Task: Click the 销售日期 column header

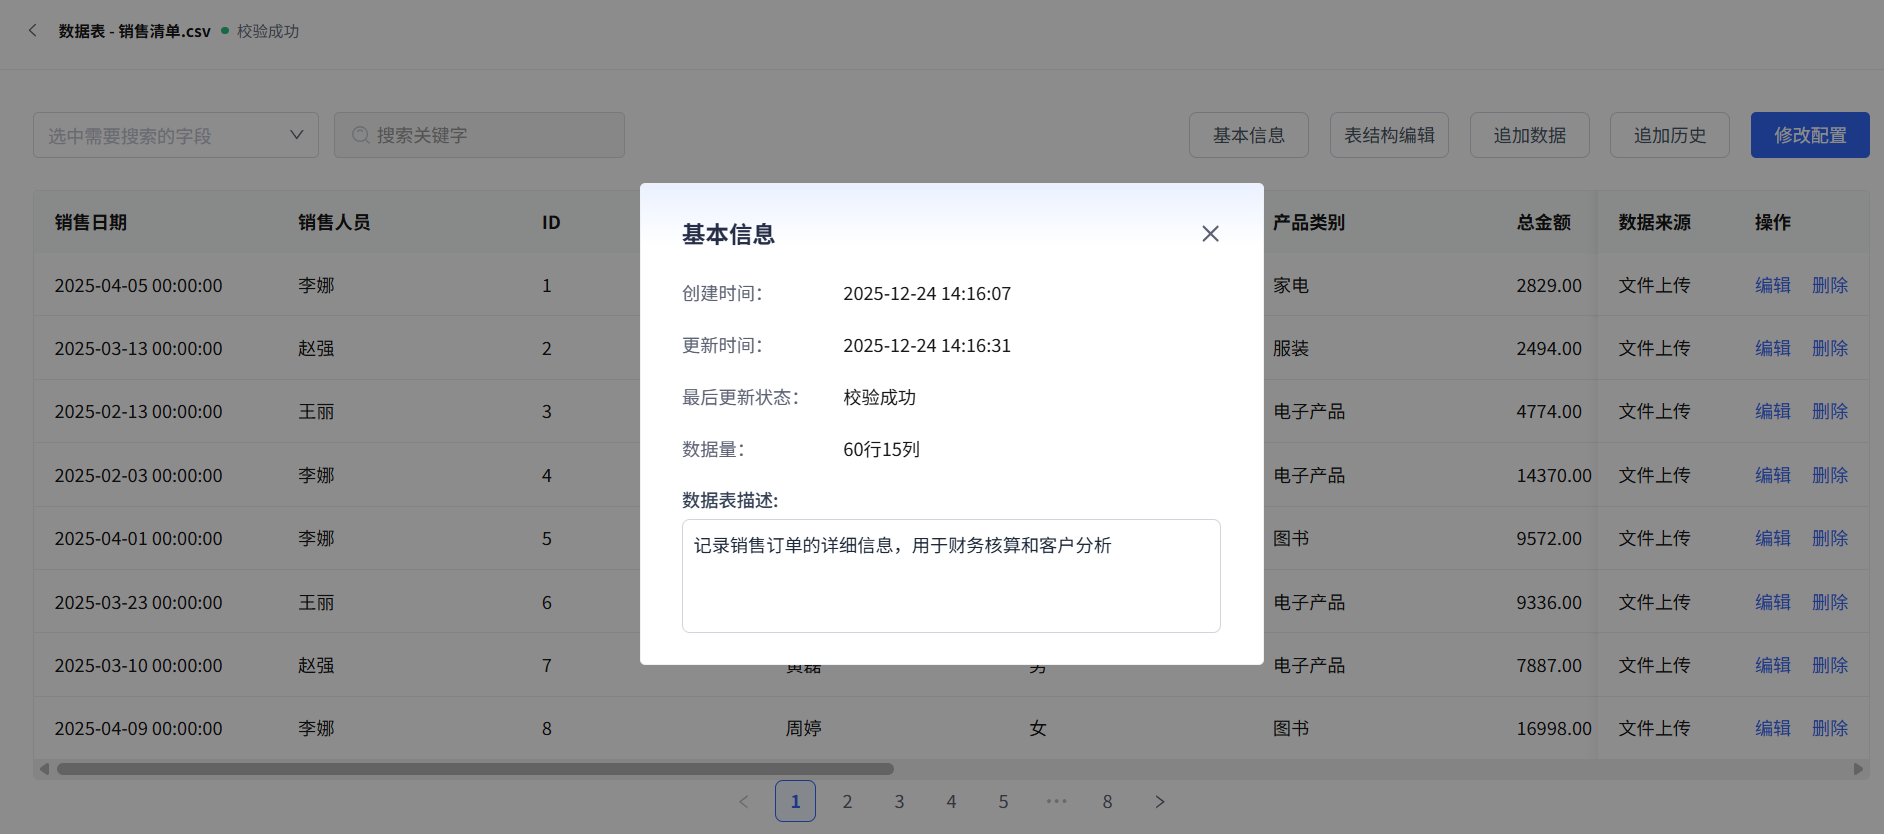Action: click(91, 222)
